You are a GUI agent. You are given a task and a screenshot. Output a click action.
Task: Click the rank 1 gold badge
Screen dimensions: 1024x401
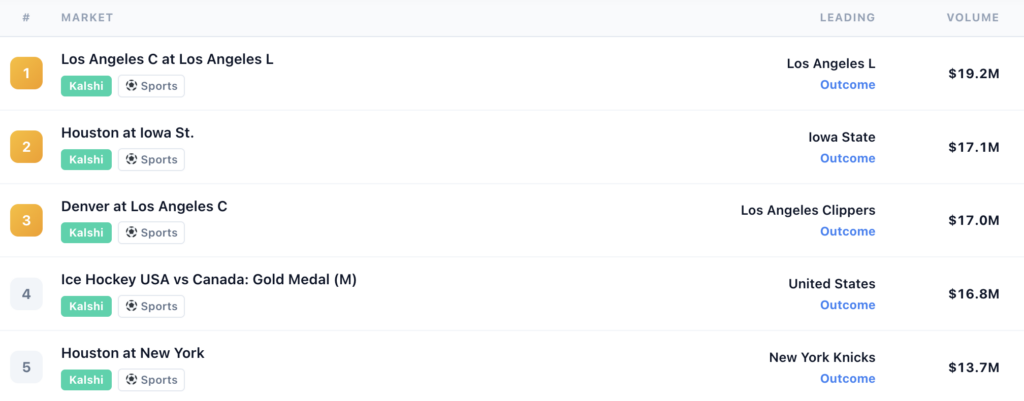click(26, 74)
